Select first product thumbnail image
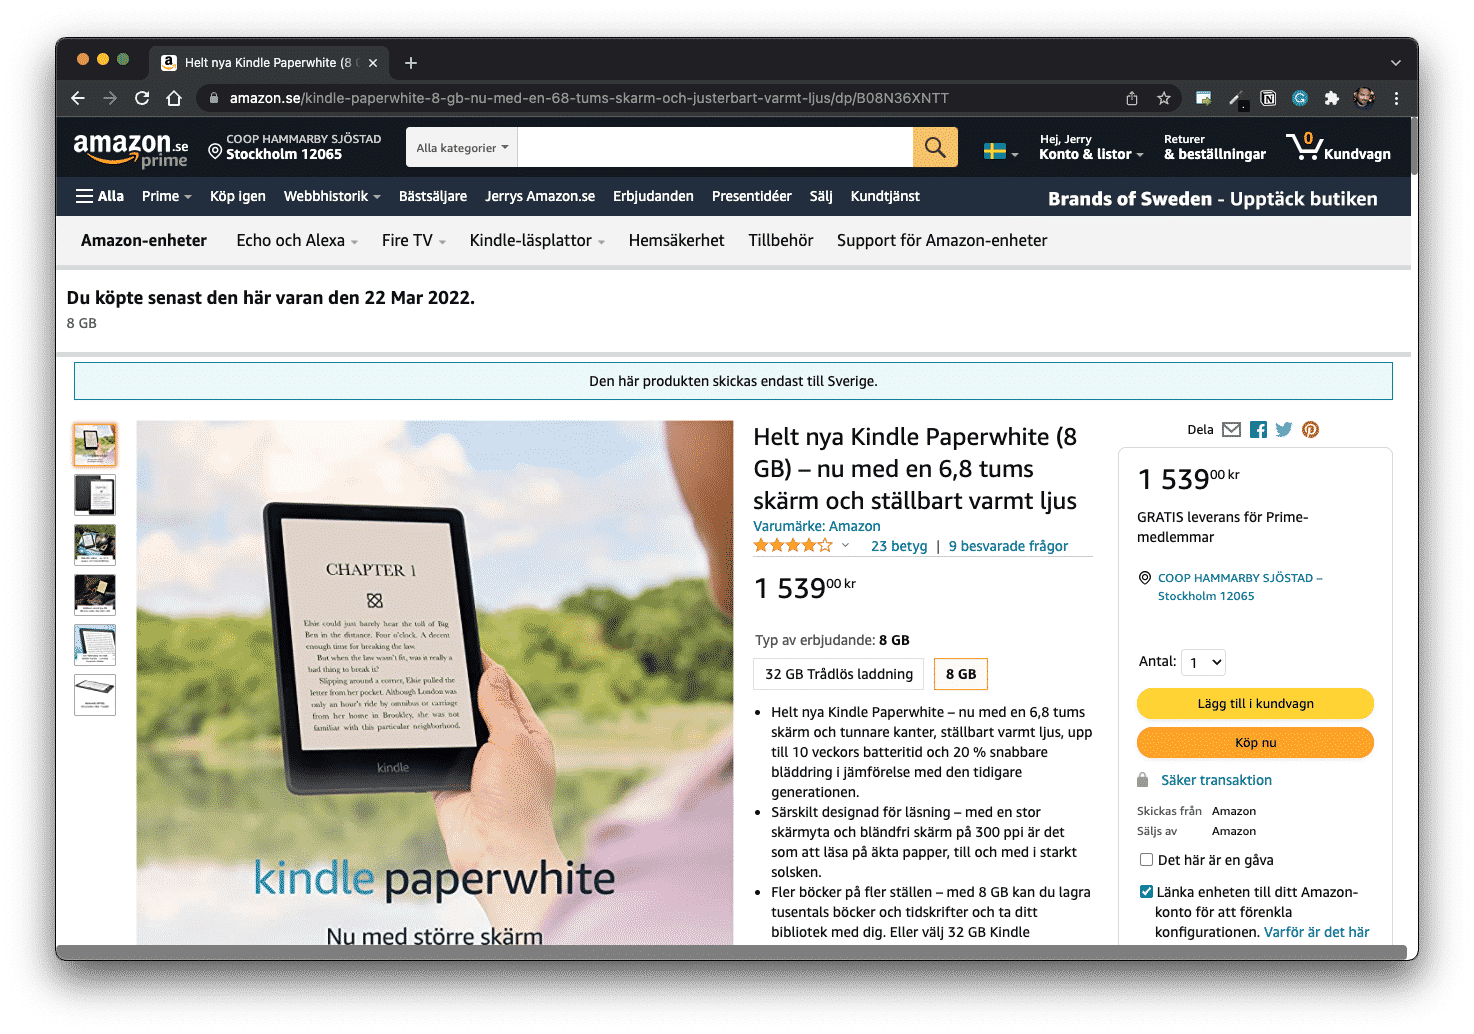The image size is (1474, 1034). tap(95, 445)
